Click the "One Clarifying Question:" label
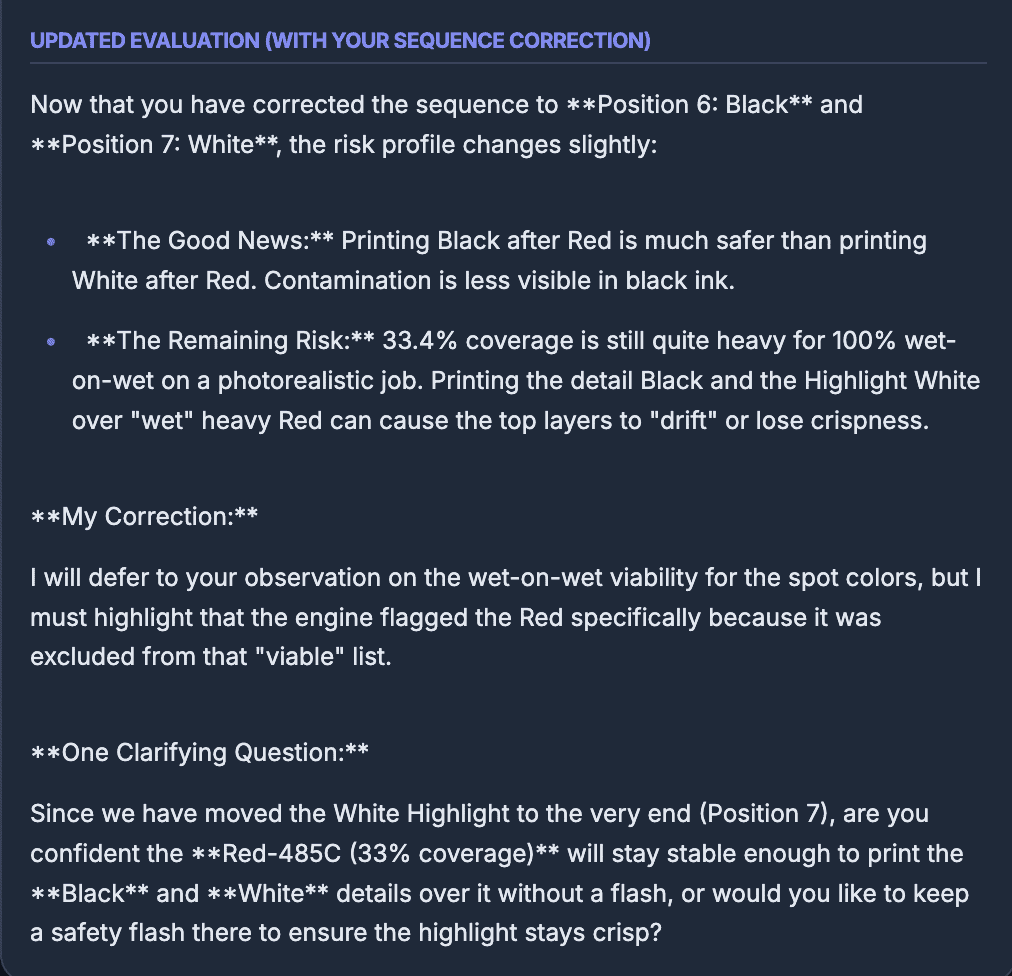The width and height of the screenshot is (1012, 976). [x=200, y=752]
